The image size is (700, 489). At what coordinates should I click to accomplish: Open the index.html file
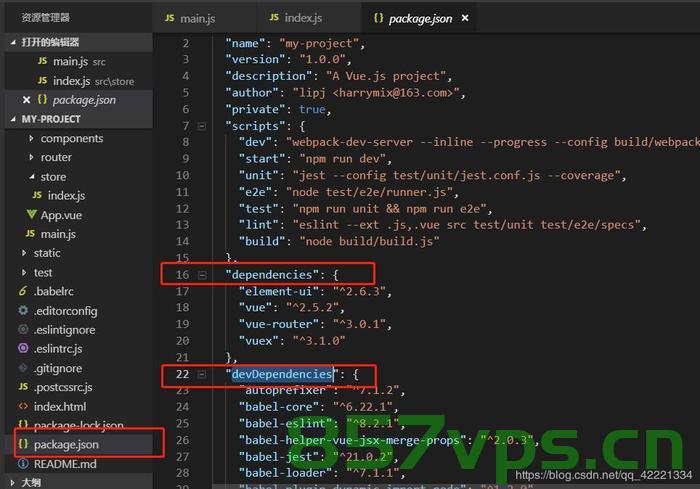tap(60, 407)
